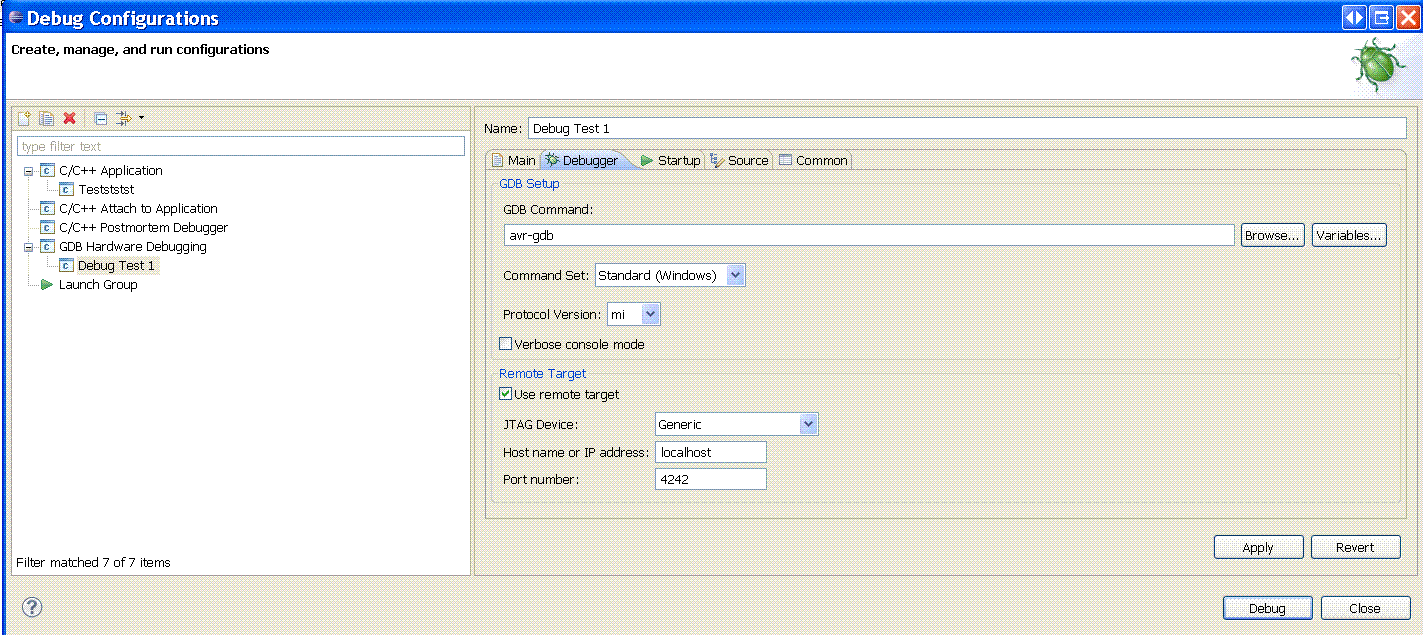
Task: Click the Variables button
Action: click(1349, 235)
